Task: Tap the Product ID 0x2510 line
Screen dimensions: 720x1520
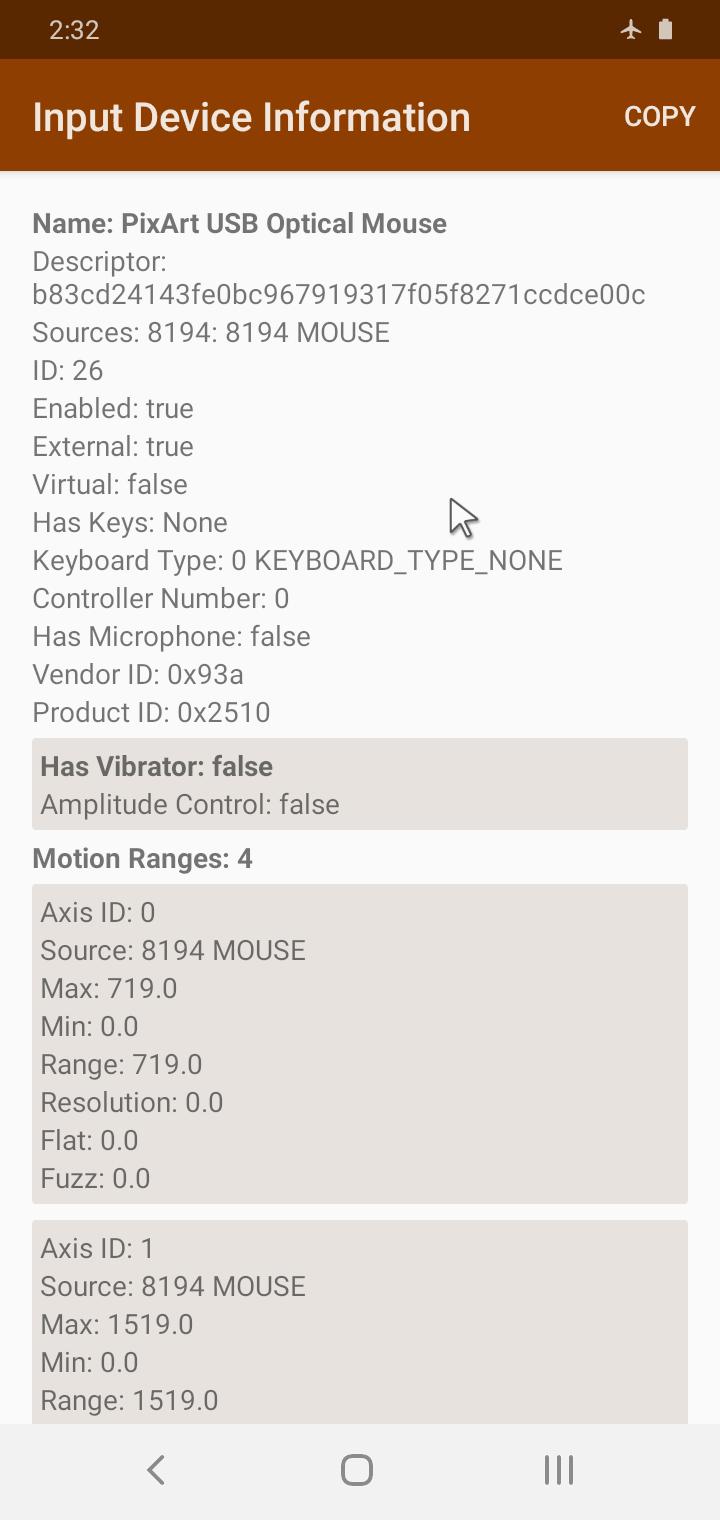Action: click(x=151, y=712)
